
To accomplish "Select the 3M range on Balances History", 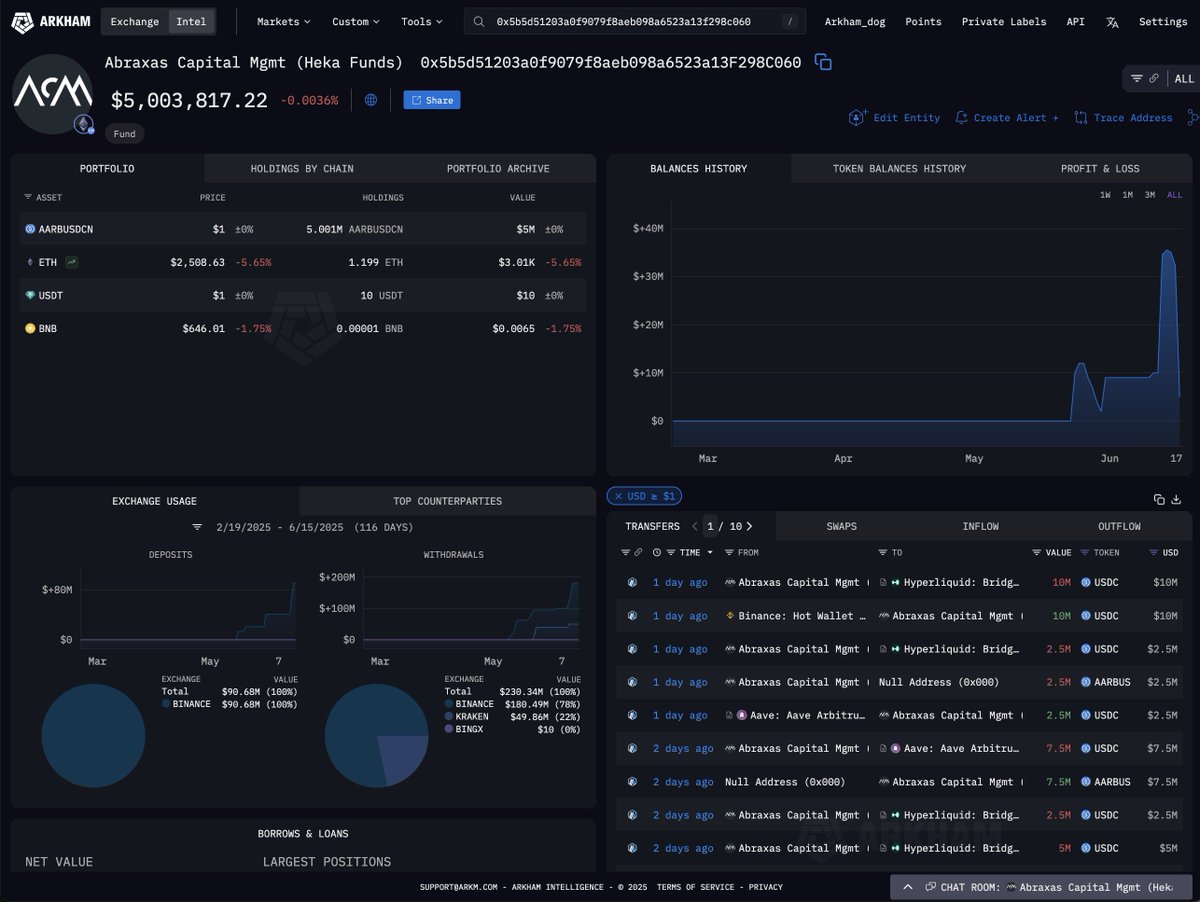I will click(1151, 195).
